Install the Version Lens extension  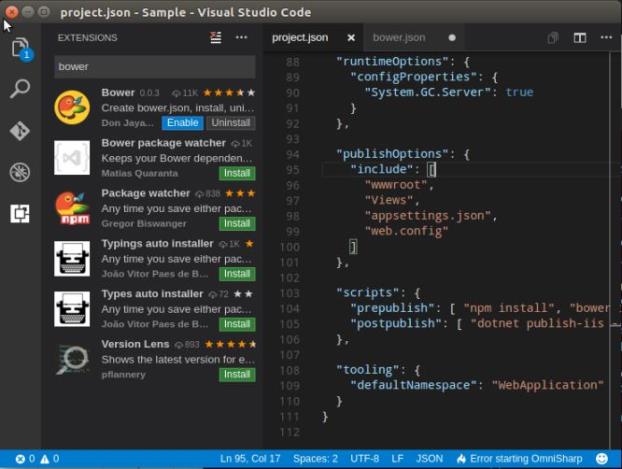click(x=237, y=375)
